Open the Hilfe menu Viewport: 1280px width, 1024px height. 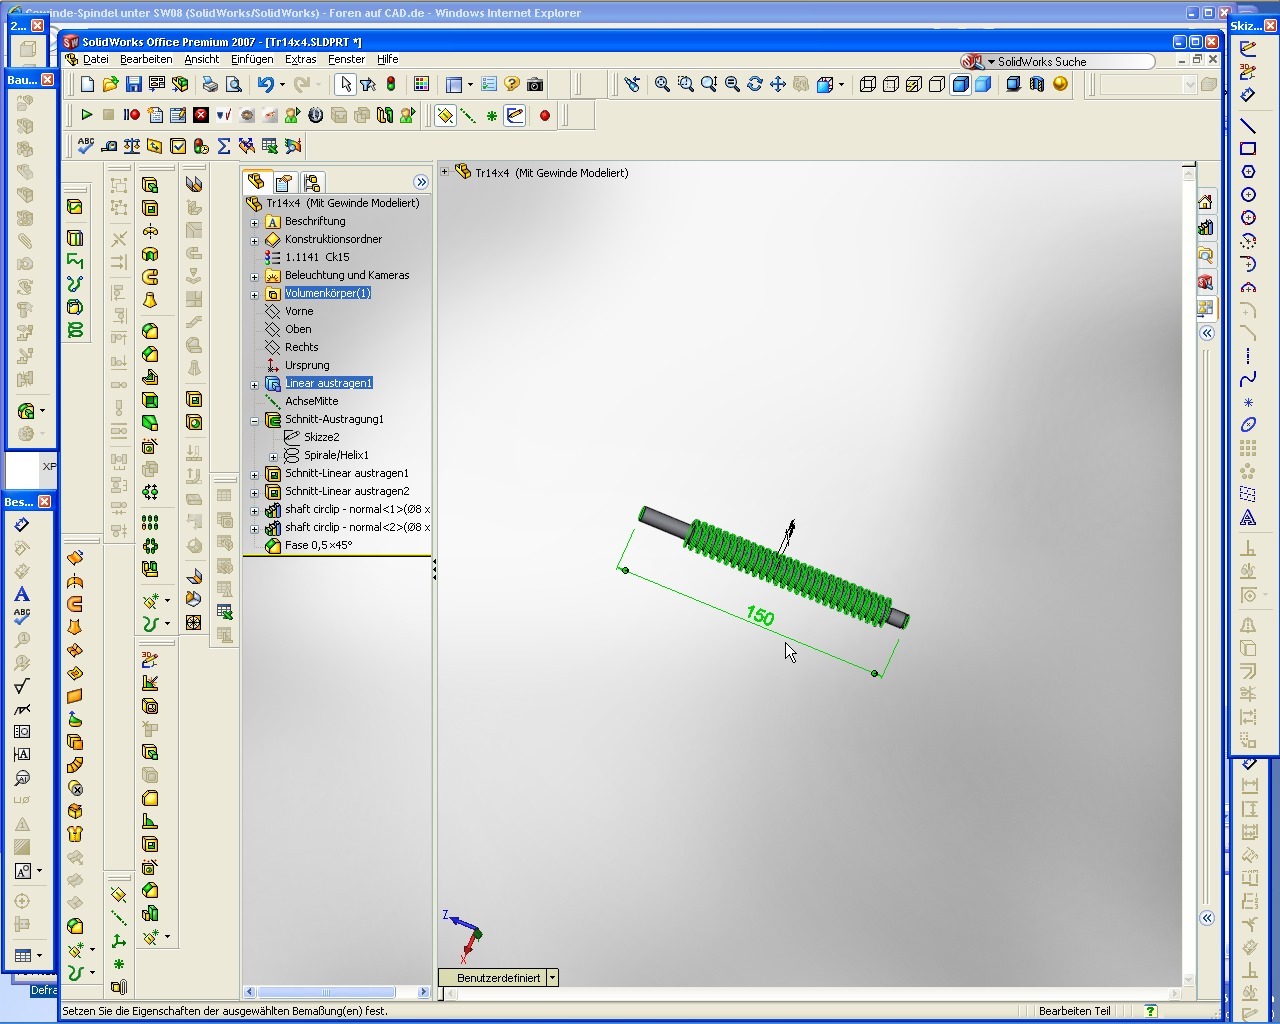coord(388,60)
